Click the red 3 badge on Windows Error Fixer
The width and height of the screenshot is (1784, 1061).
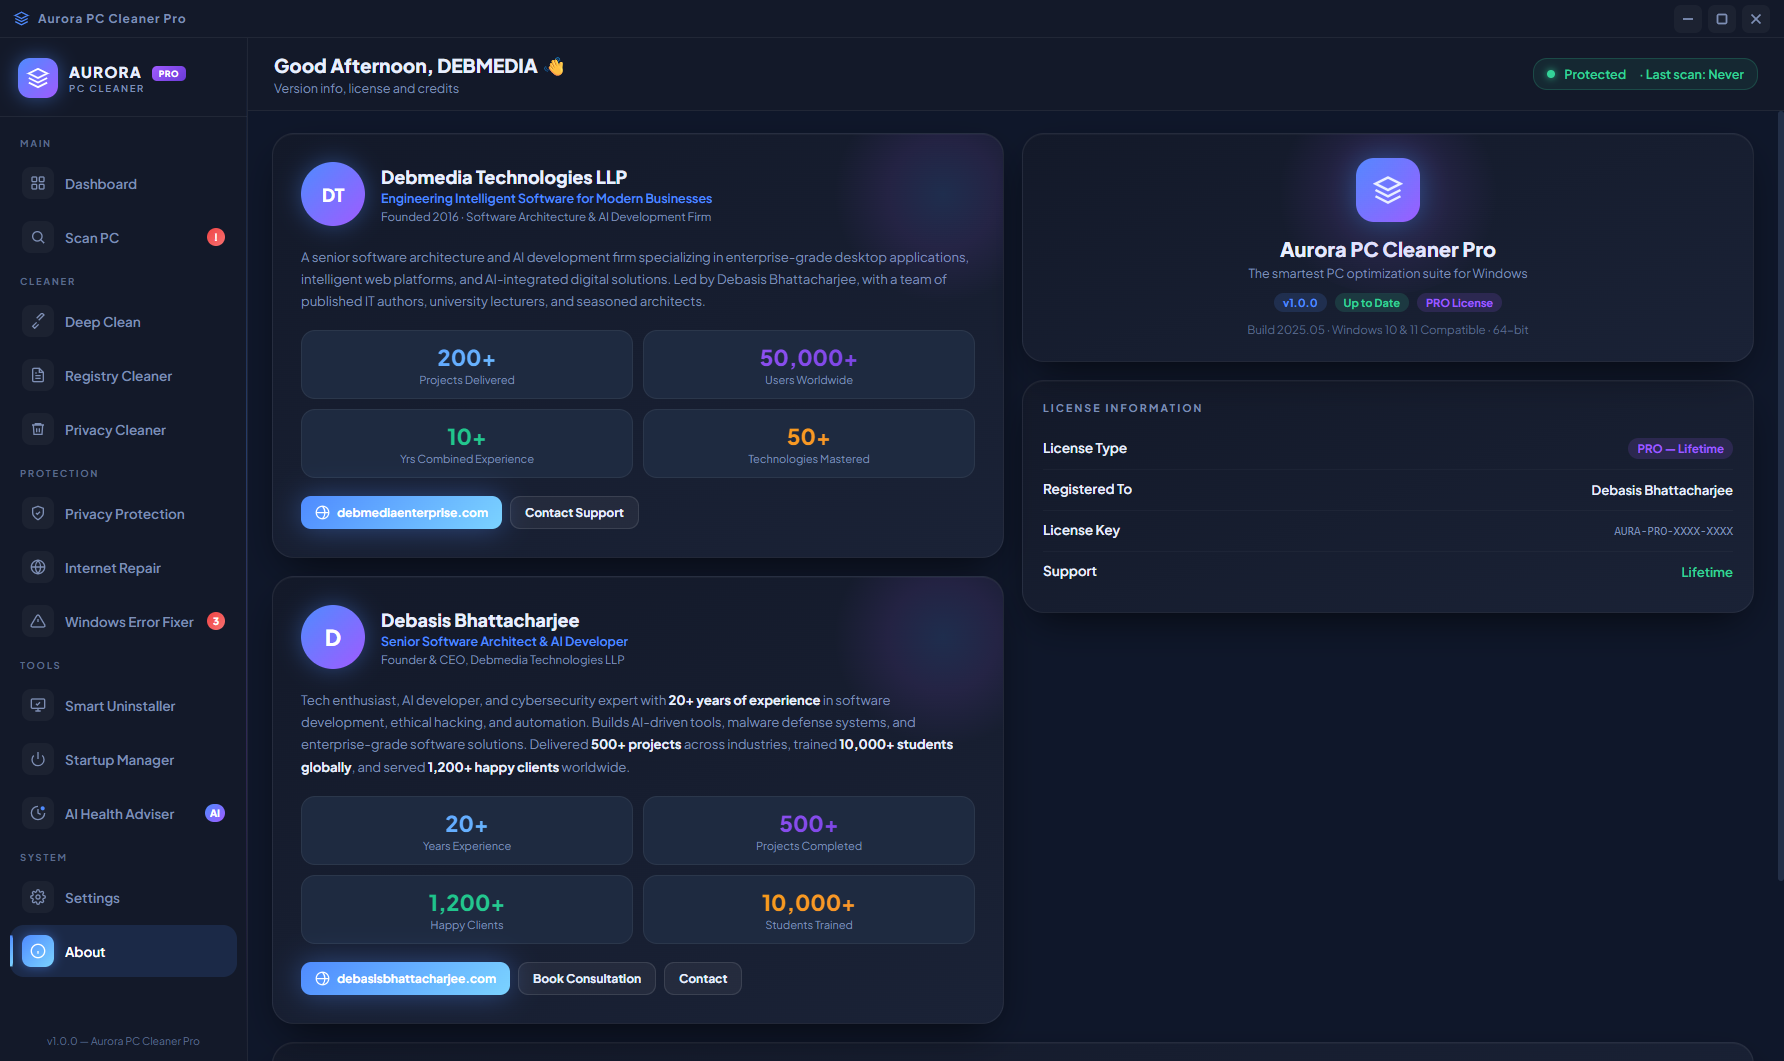tap(216, 621)
